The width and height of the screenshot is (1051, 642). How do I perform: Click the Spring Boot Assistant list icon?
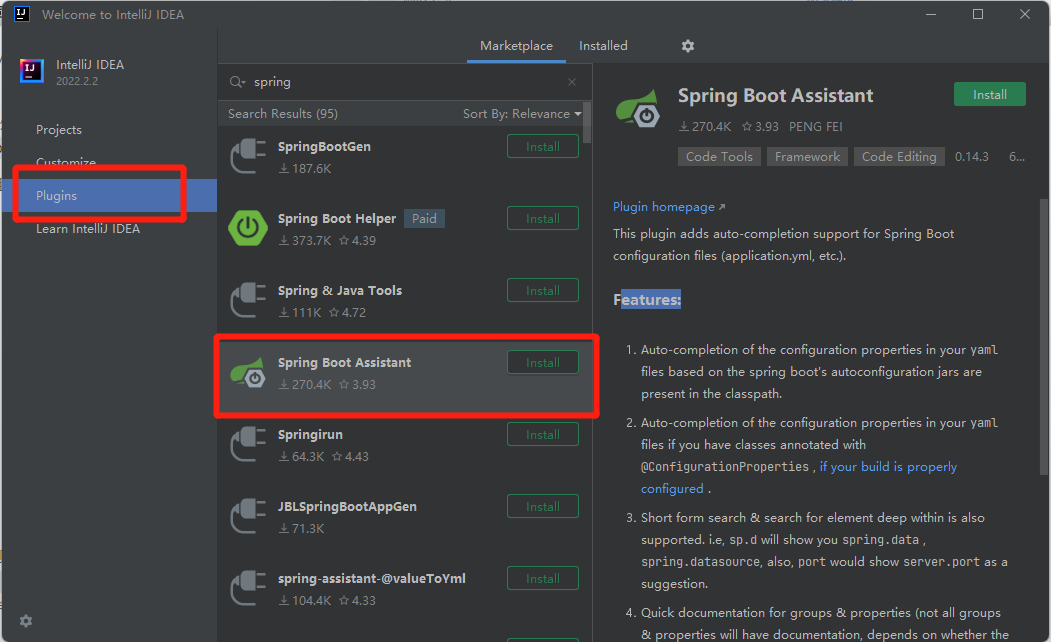[x=248, y=373]
